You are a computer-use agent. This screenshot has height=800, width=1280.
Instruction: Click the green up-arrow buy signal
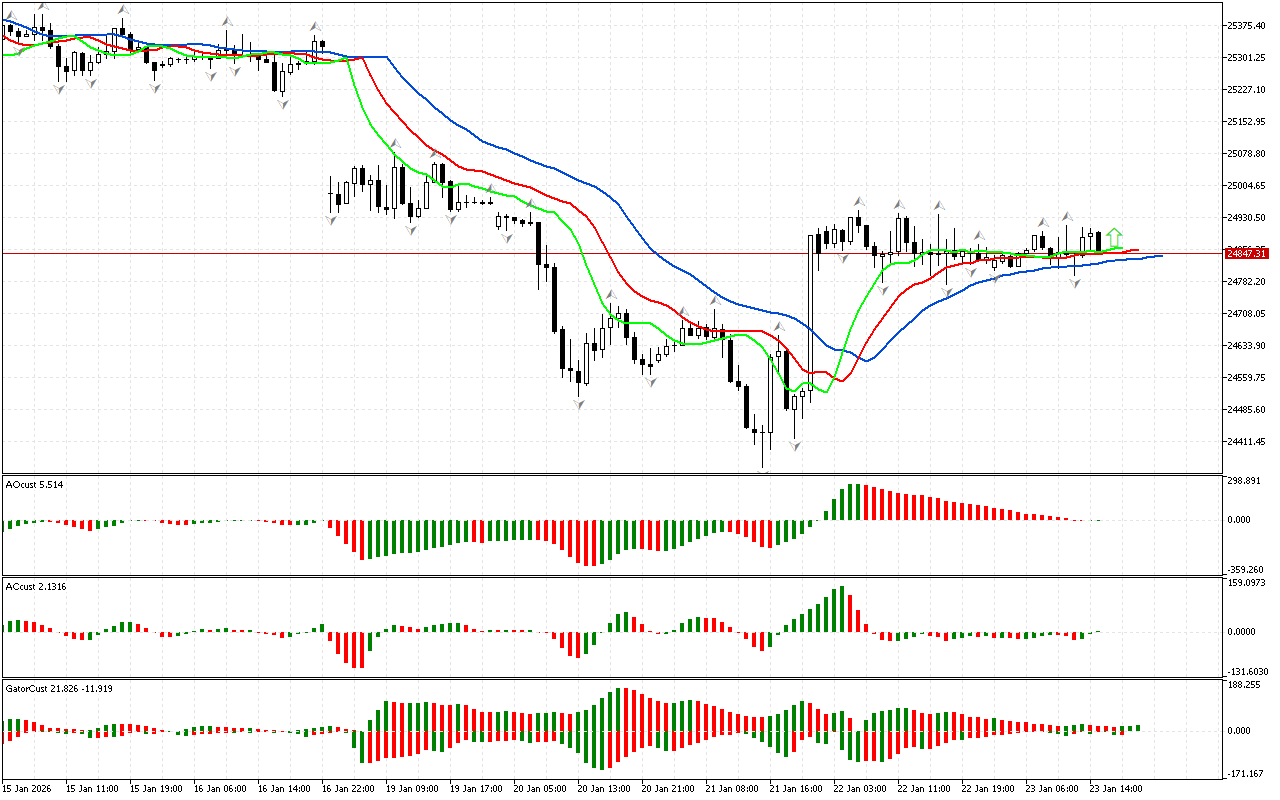pos(1114,237)
